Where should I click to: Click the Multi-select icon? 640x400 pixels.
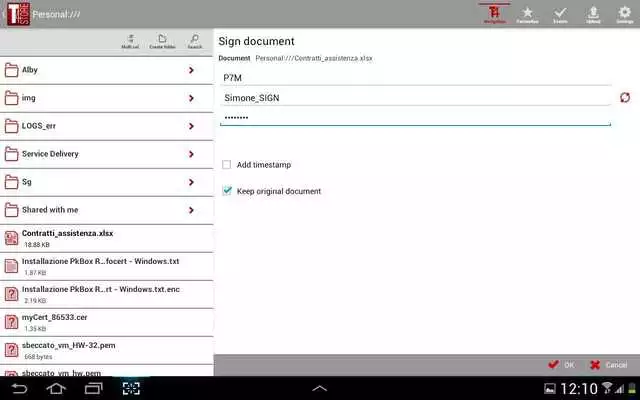130,41
